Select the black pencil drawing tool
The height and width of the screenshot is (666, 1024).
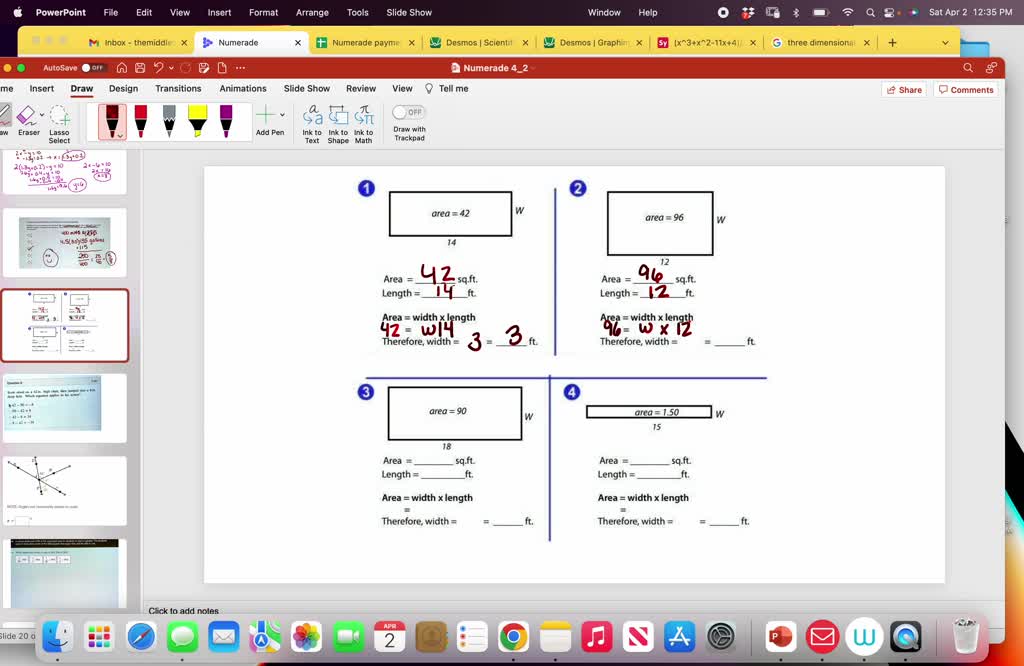(167, 120)
